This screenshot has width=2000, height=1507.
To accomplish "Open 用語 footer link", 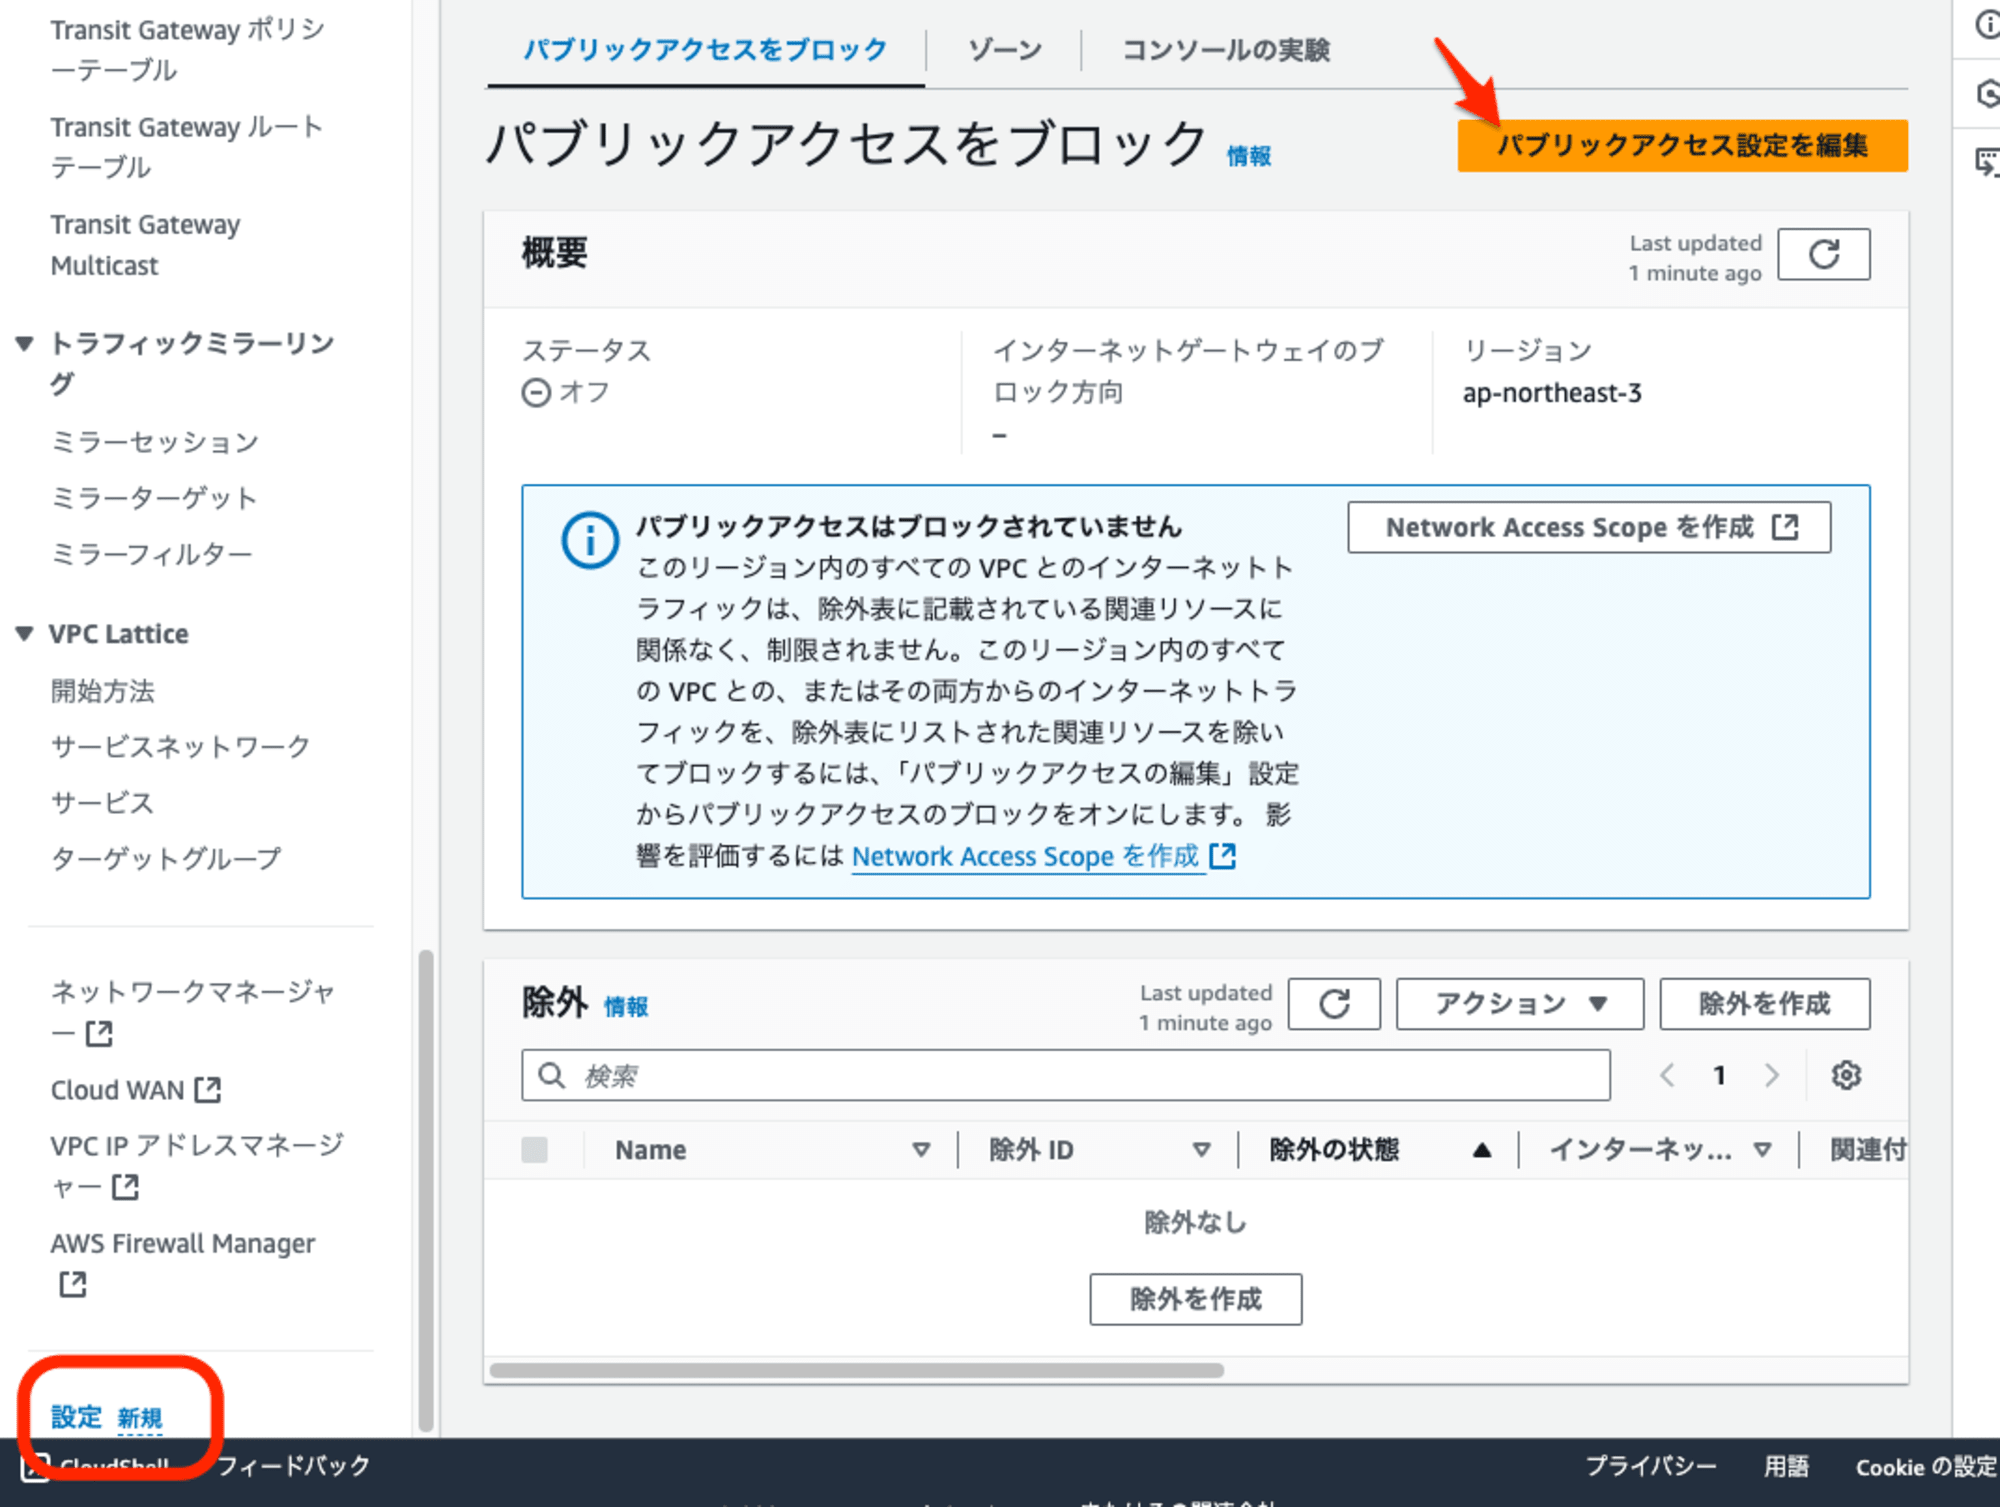I will (1786, 1467).
